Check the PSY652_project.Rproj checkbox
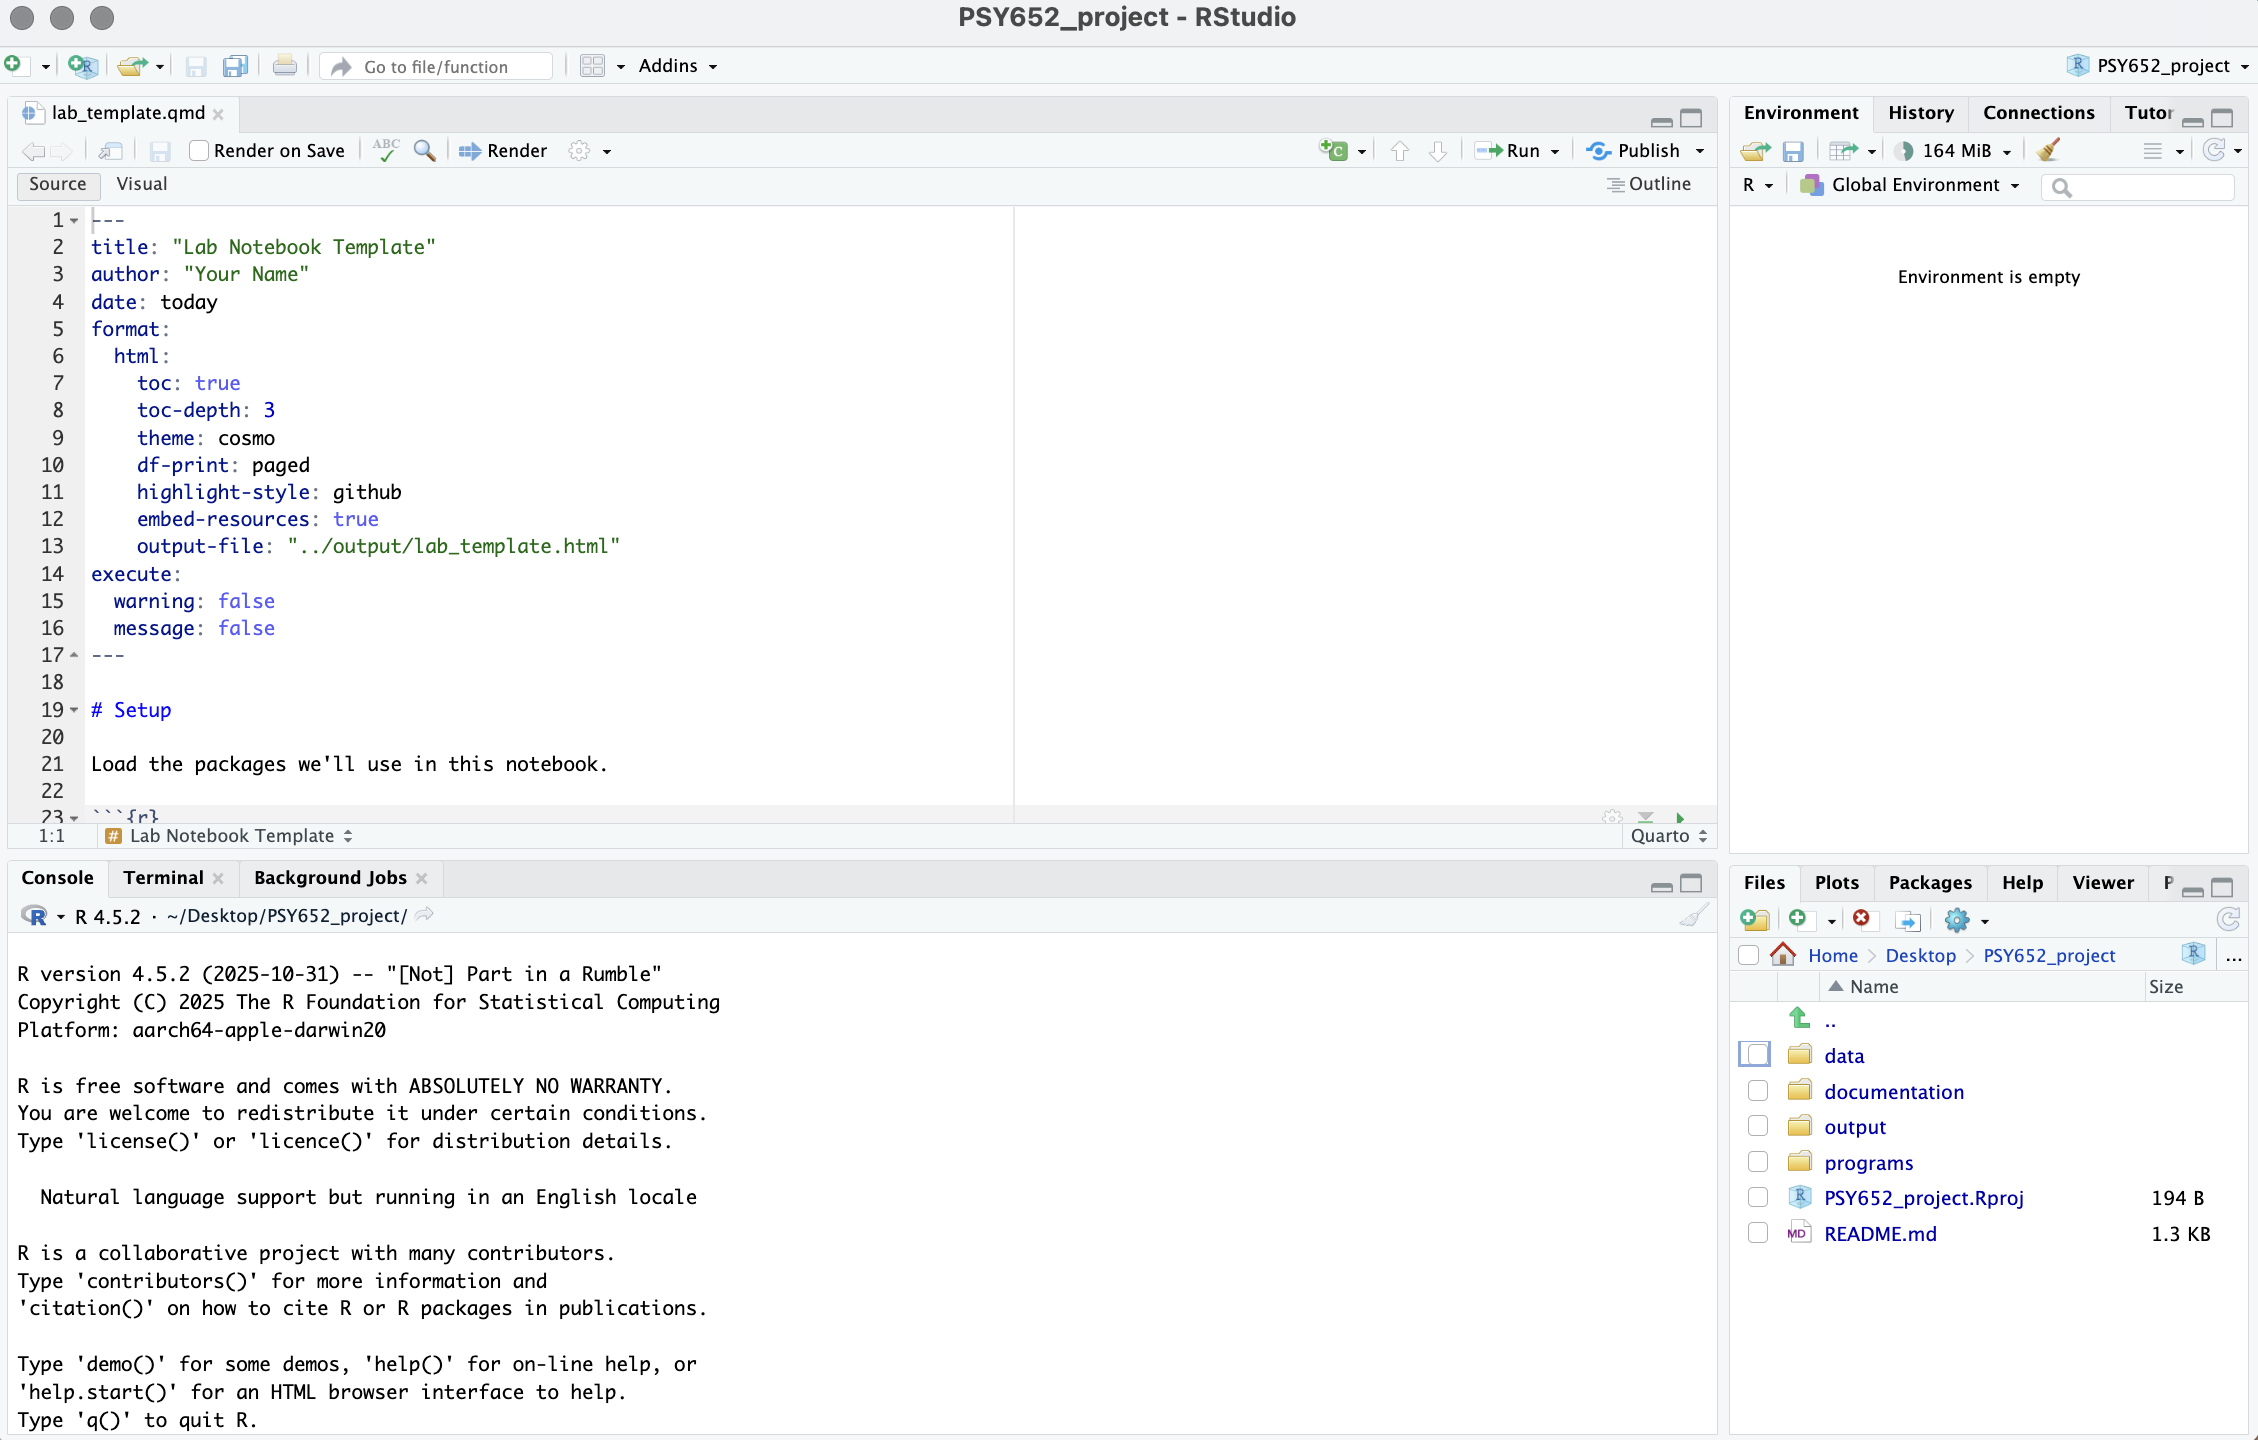Viewport: 2258px width, 1440px height. (x=1757, y=1197)
